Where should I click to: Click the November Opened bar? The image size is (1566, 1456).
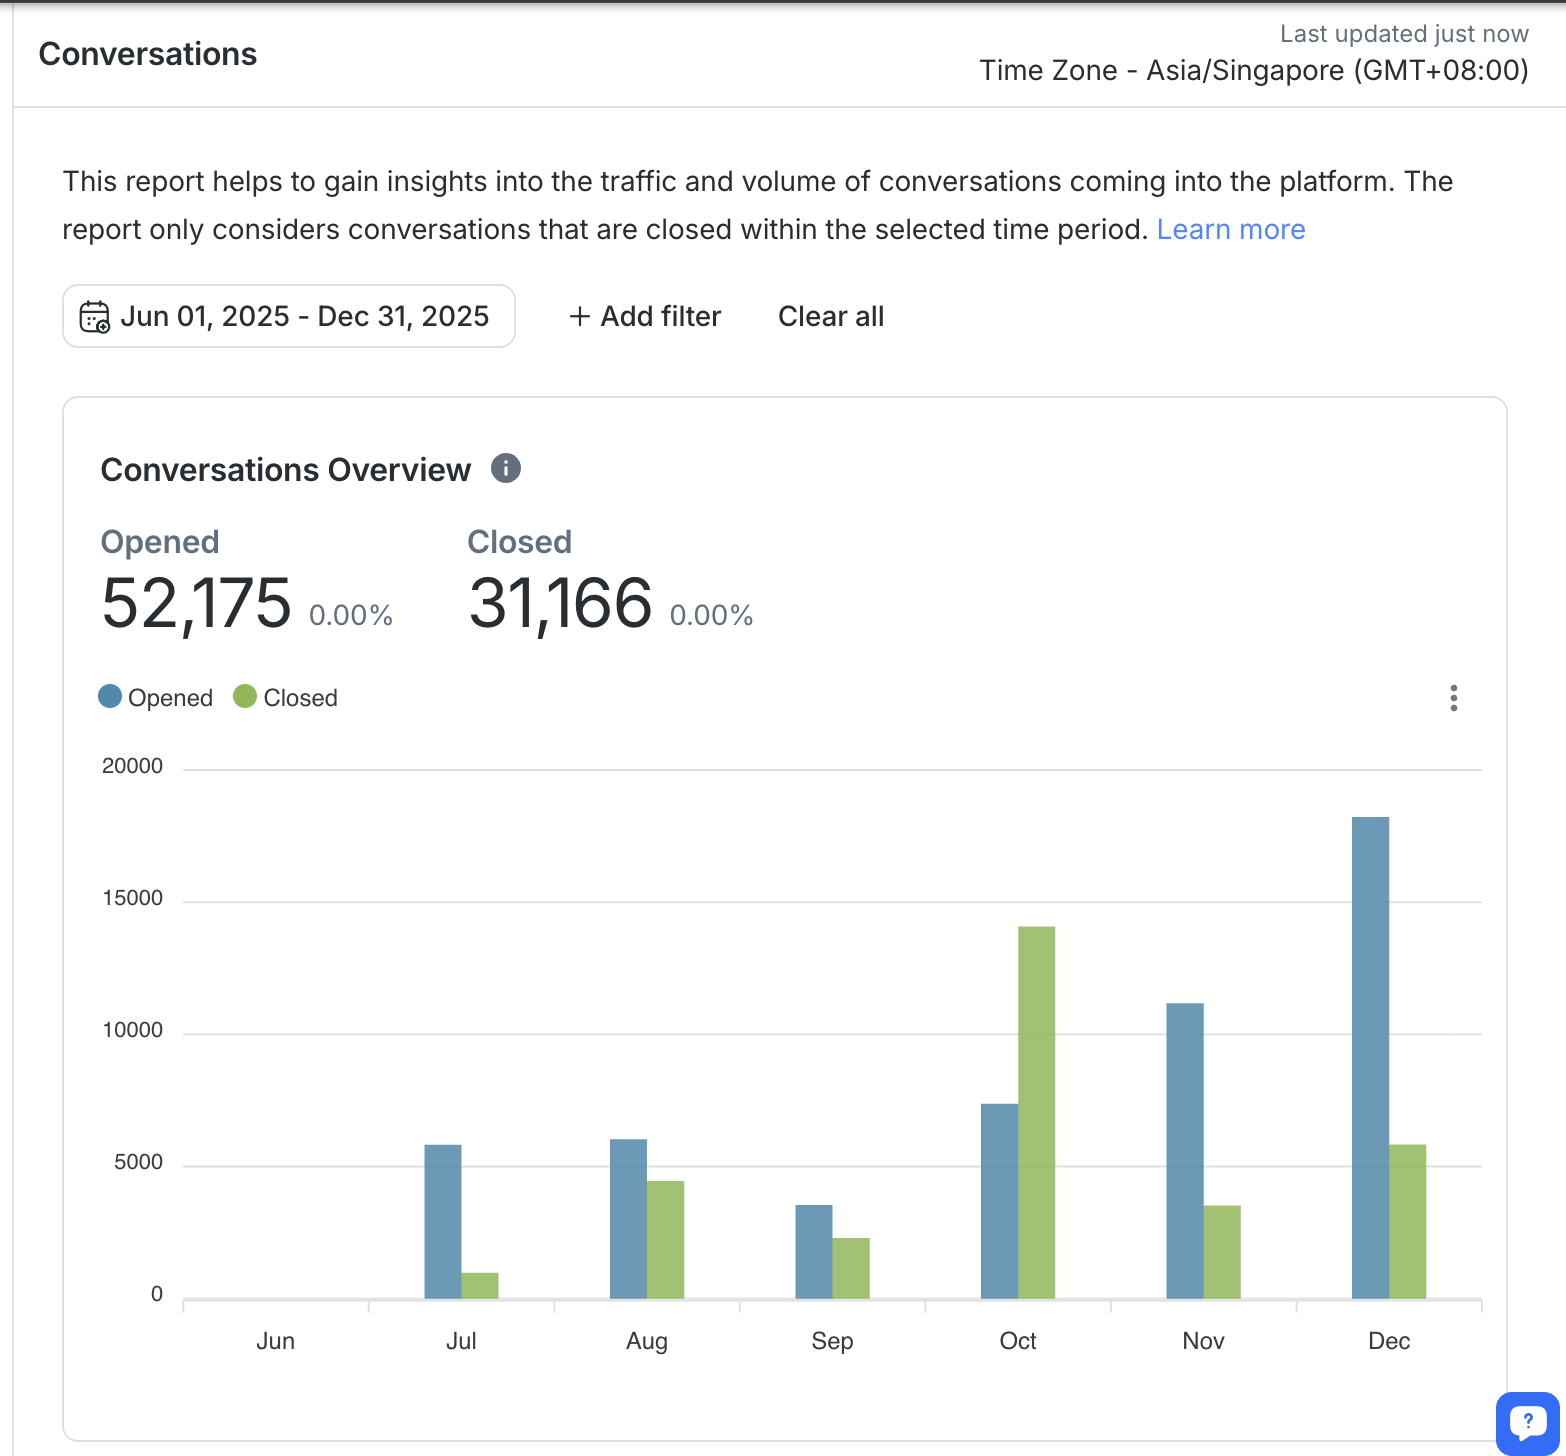[x=1185, y=1150]
